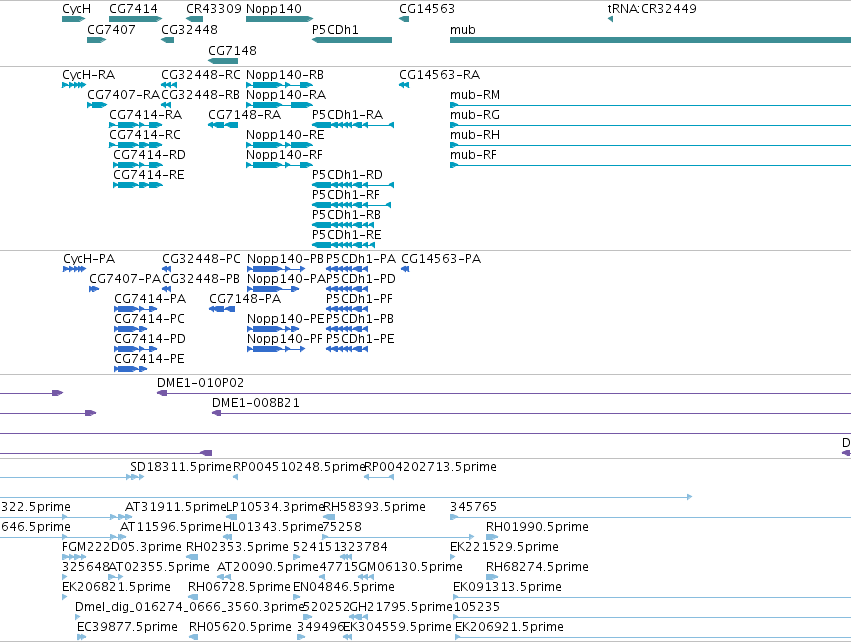
Task: Click the CG7414 gene label
Action: pyautogui.click(x=133, y=9)
